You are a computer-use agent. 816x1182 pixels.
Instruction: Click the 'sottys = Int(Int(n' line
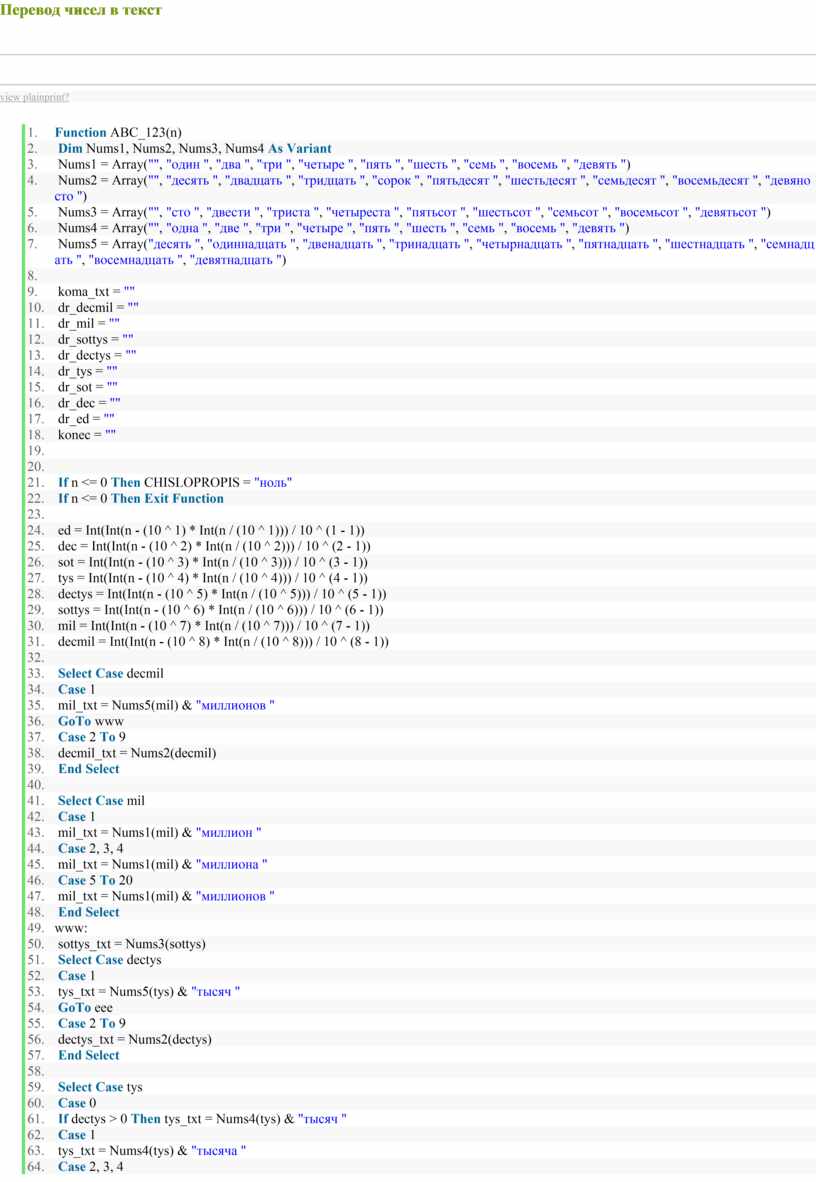tap(221, 610)
